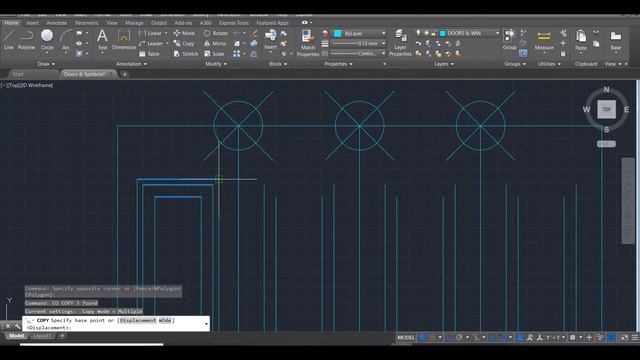Click the Linear dimension tool
The height and width of the screenshot is (360, 640).
click(x=151, y=33)
